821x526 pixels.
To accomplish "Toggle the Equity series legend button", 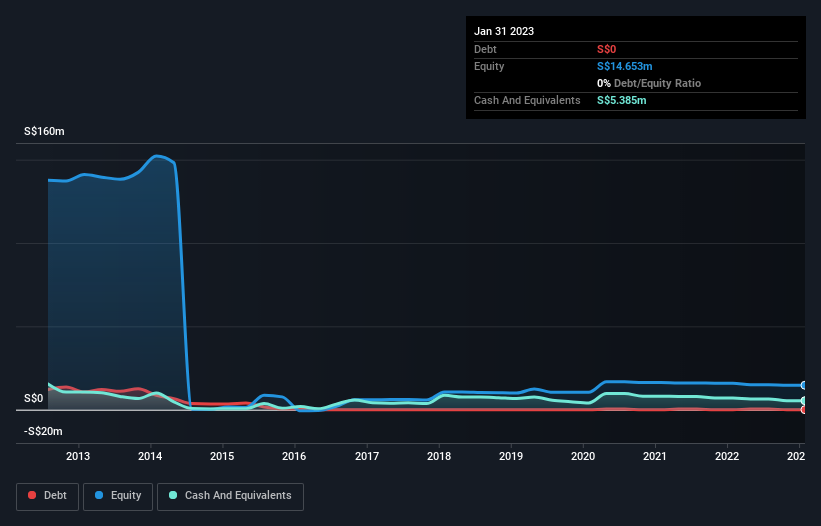I will [x=118, y=496].
